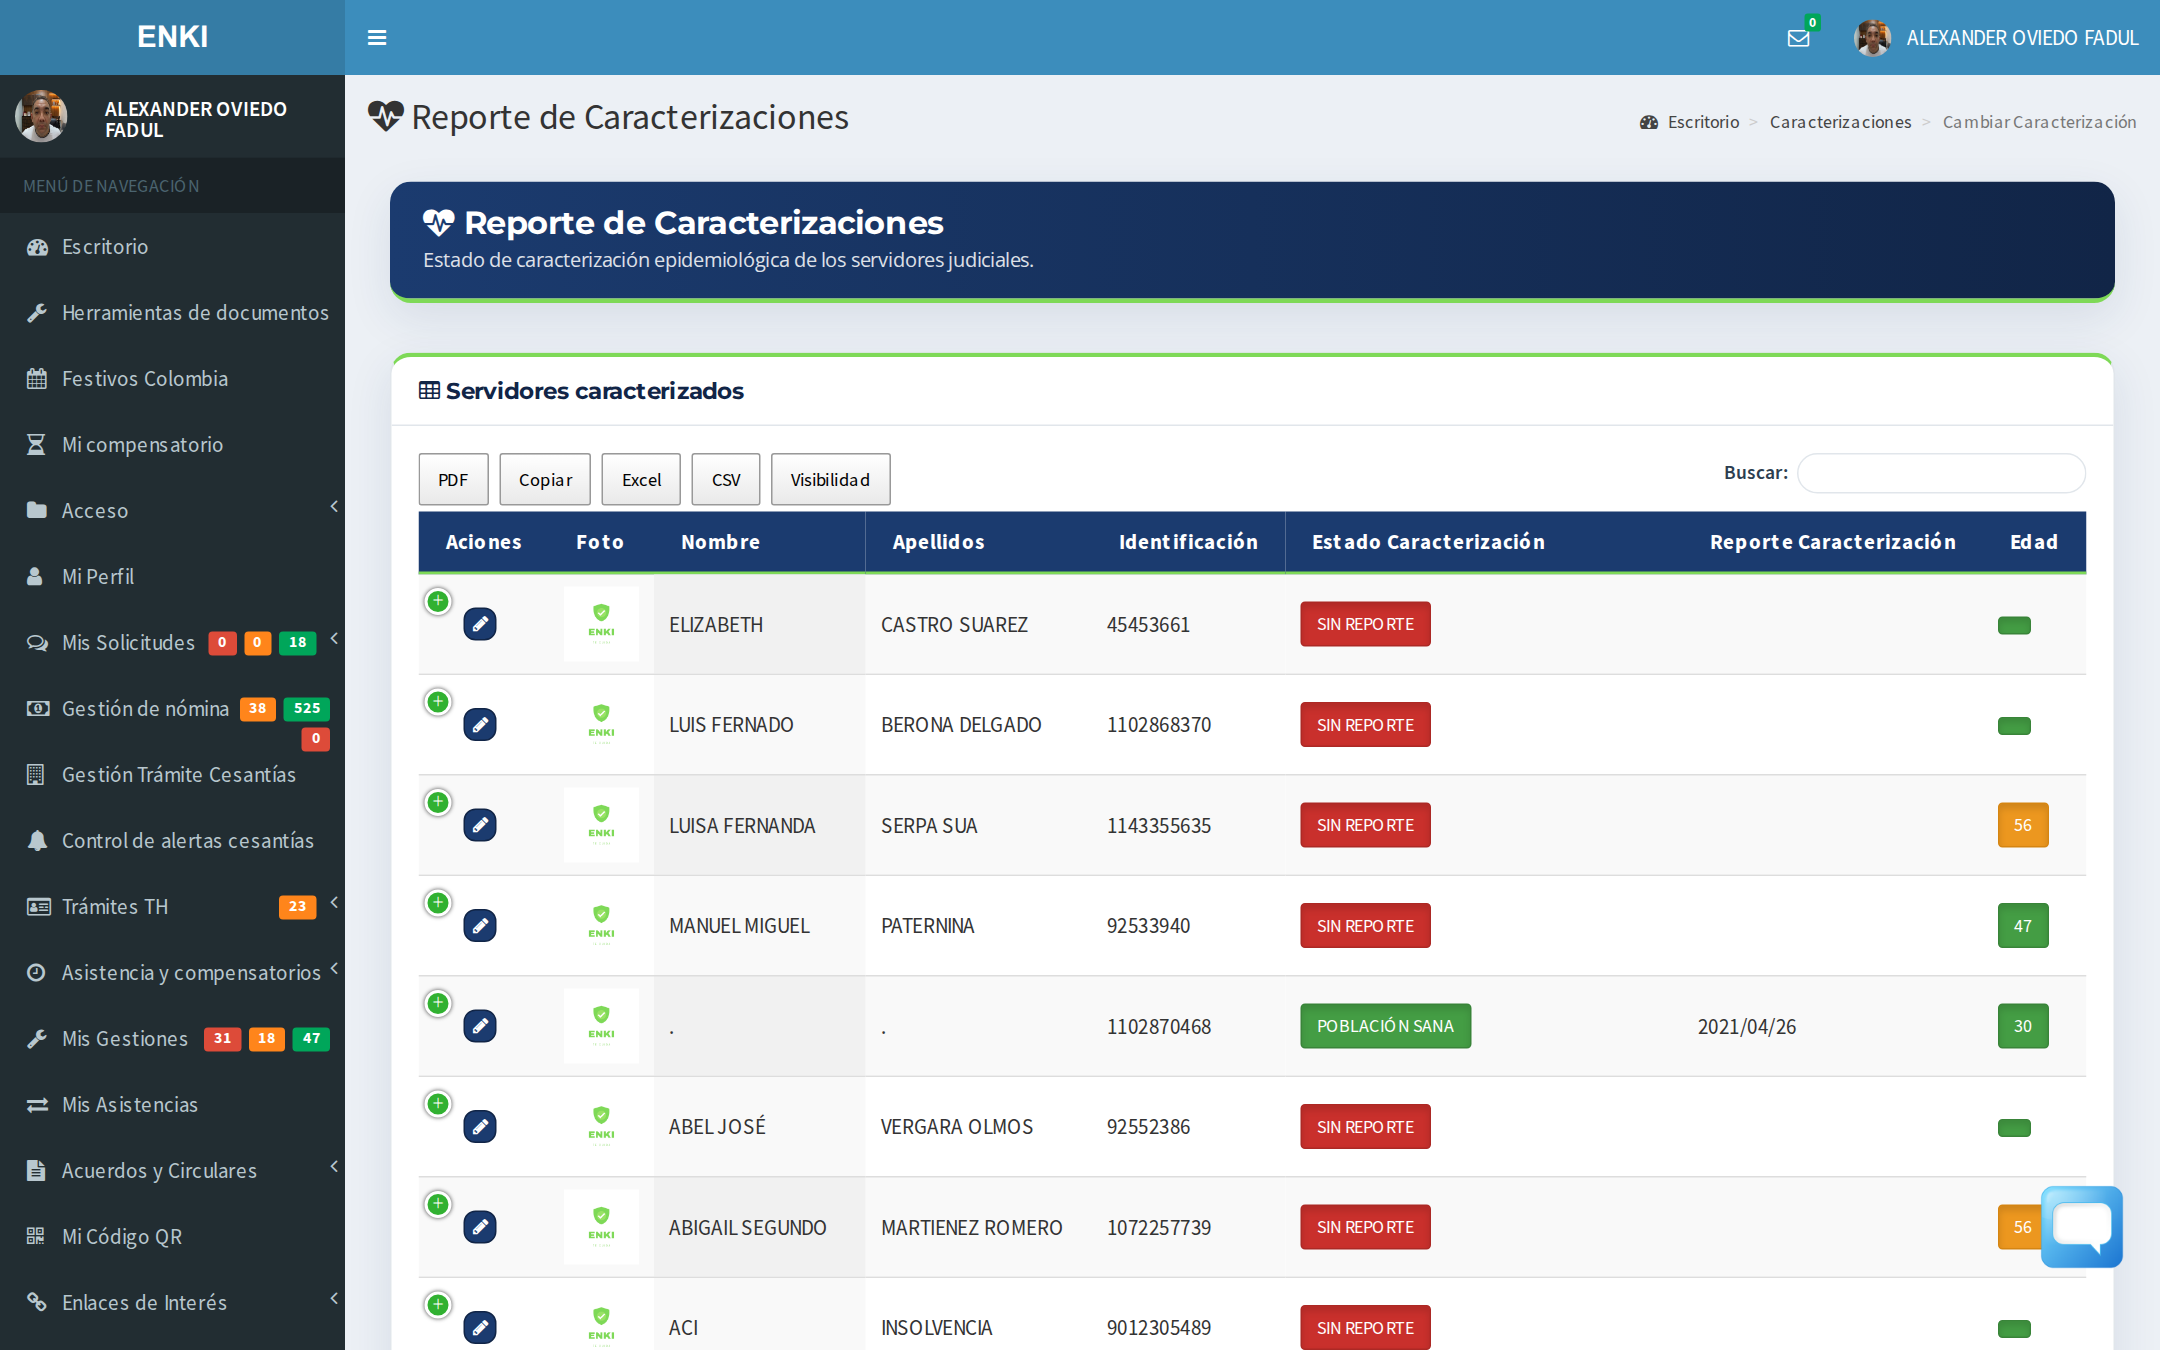
Task: Click the user avatar in top bar
Action: (x=1872, y=38)
